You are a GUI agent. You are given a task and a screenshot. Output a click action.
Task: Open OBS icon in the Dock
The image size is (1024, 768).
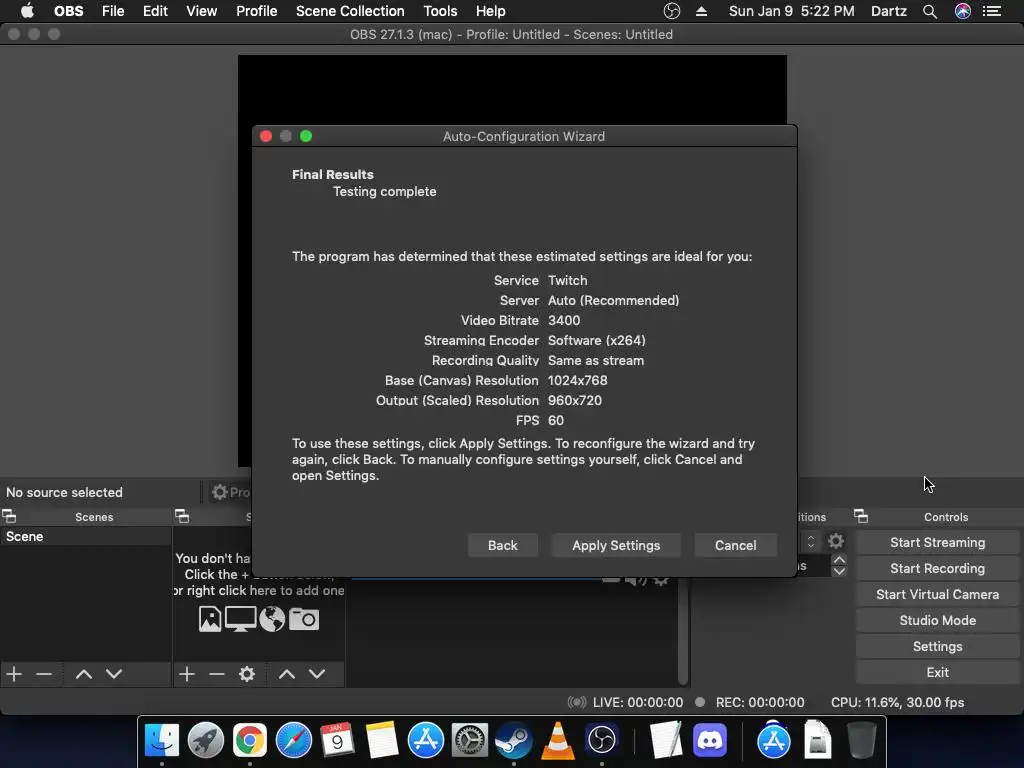(x=601, y=740)
